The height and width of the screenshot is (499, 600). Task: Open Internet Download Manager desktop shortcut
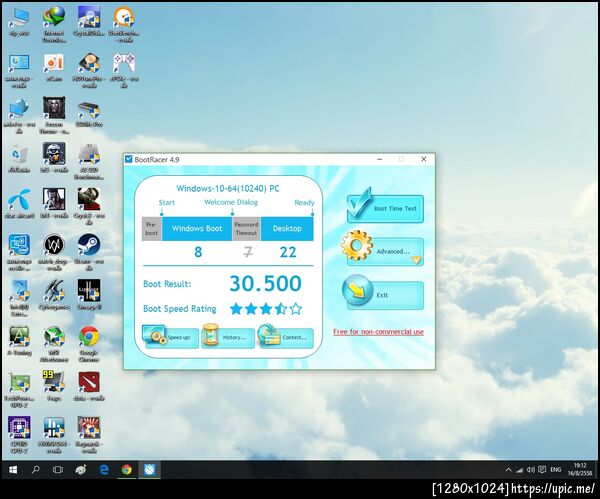click(54, 24)
